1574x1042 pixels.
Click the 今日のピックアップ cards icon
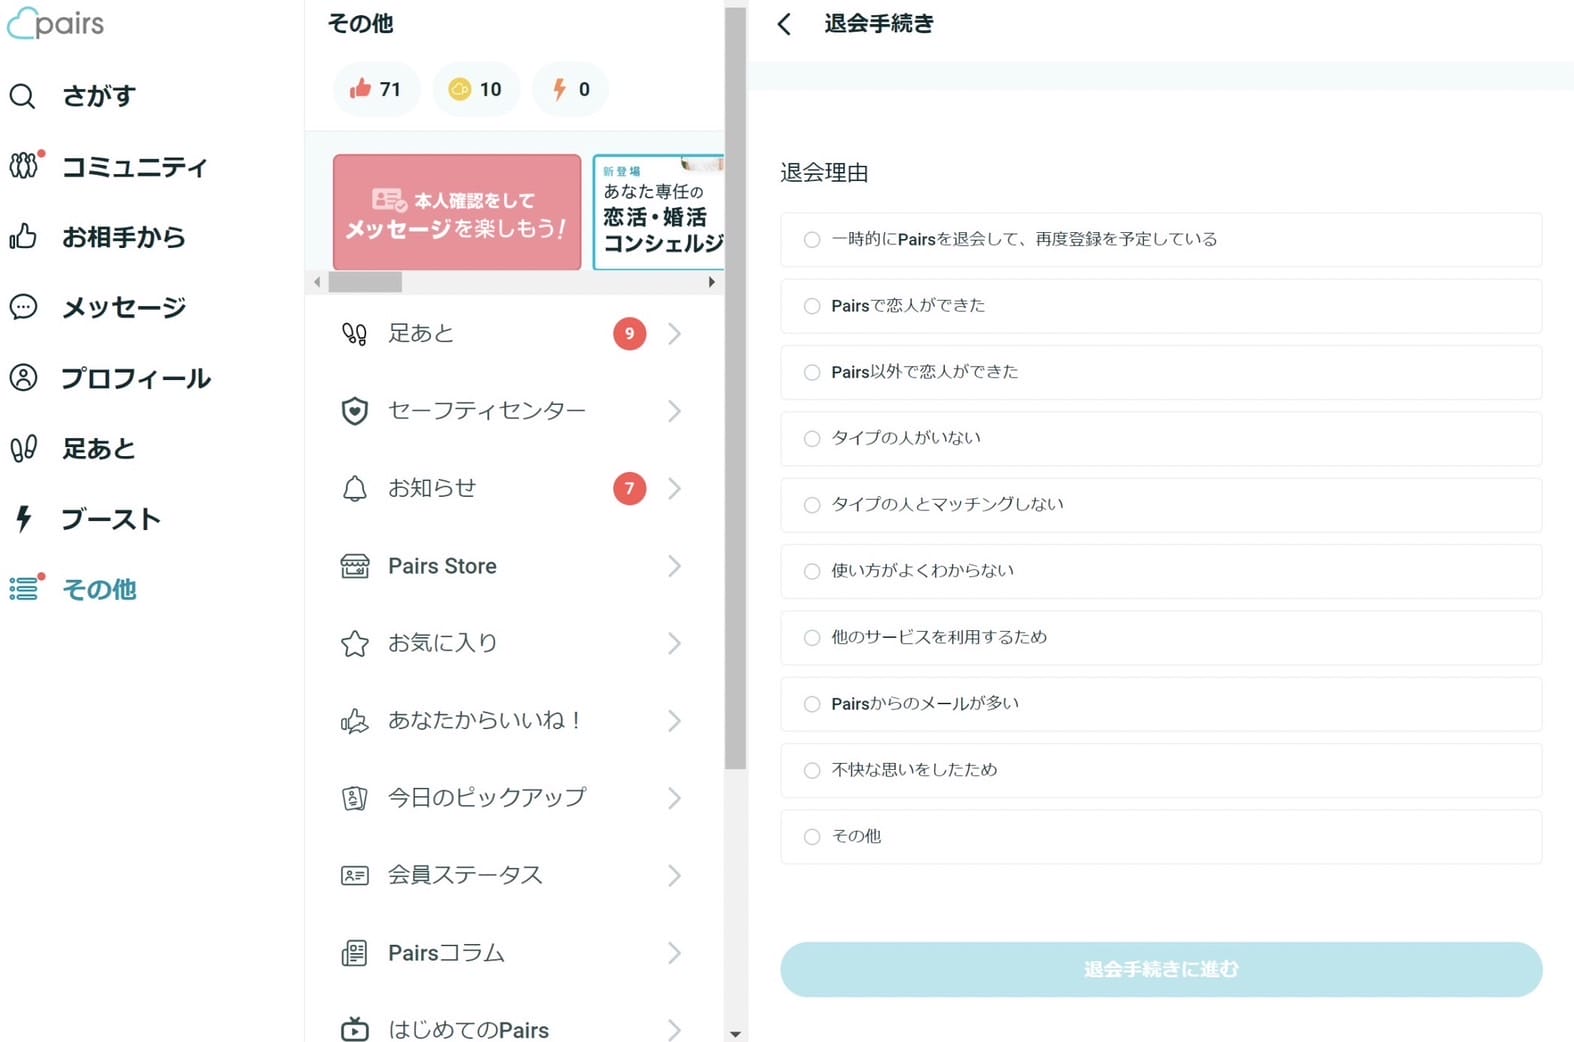tap(355, 798)
